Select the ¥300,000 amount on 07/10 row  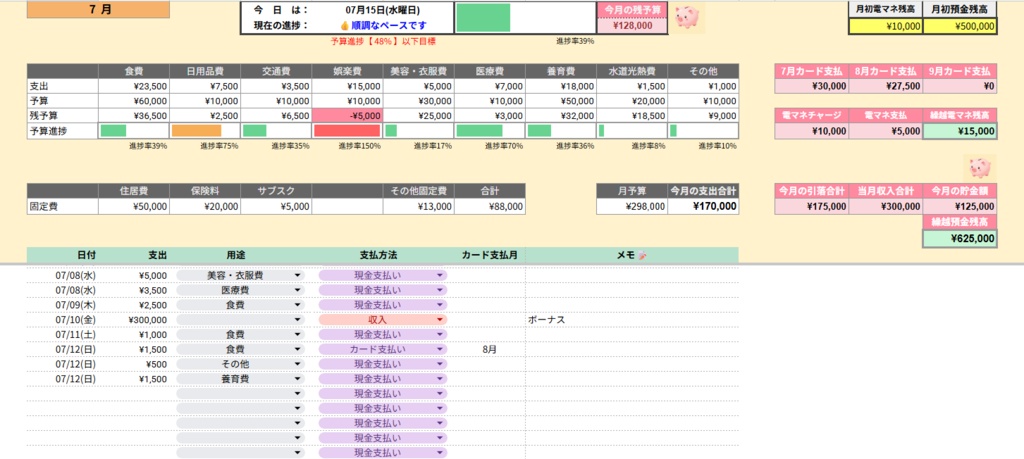pos(134,320)
